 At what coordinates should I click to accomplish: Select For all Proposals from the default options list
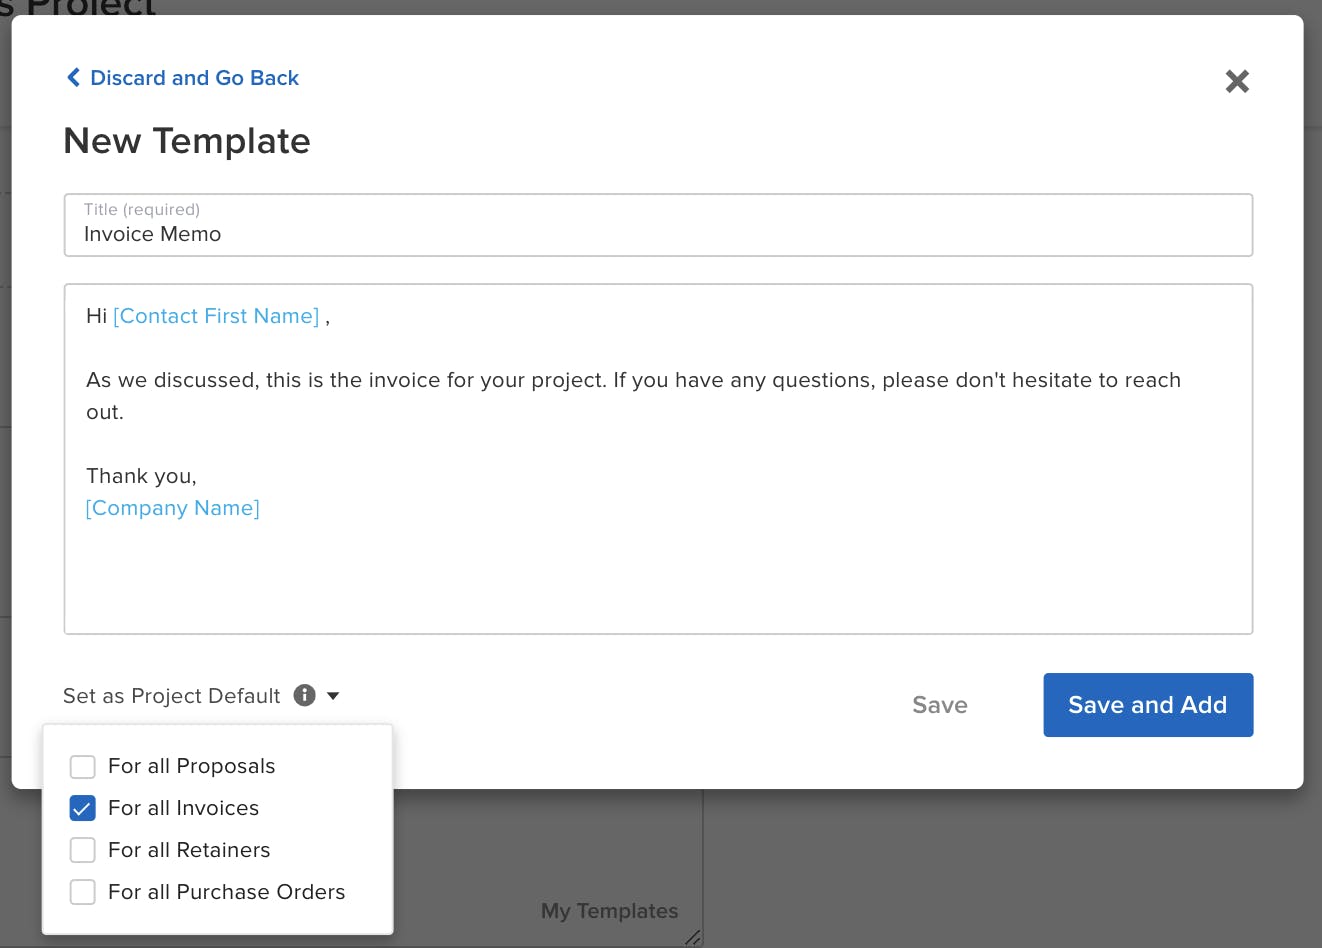click(82, 766)
